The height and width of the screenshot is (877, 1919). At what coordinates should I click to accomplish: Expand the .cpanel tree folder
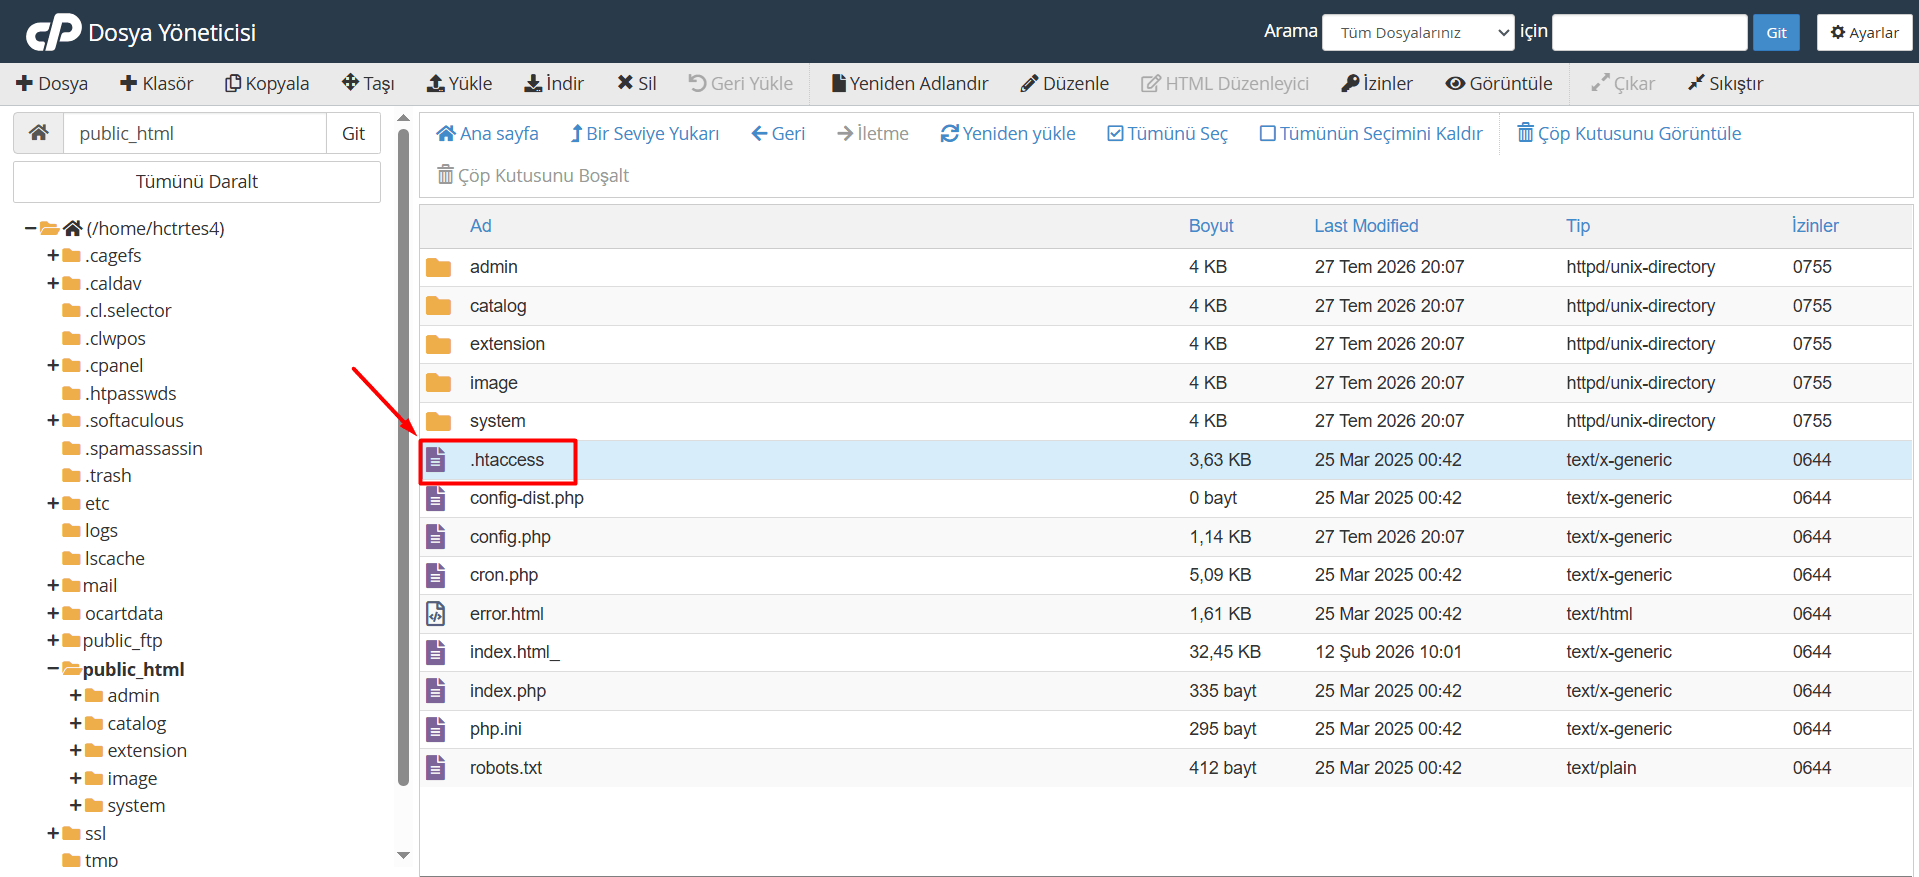pyautogui.click(x=53, y=366)
